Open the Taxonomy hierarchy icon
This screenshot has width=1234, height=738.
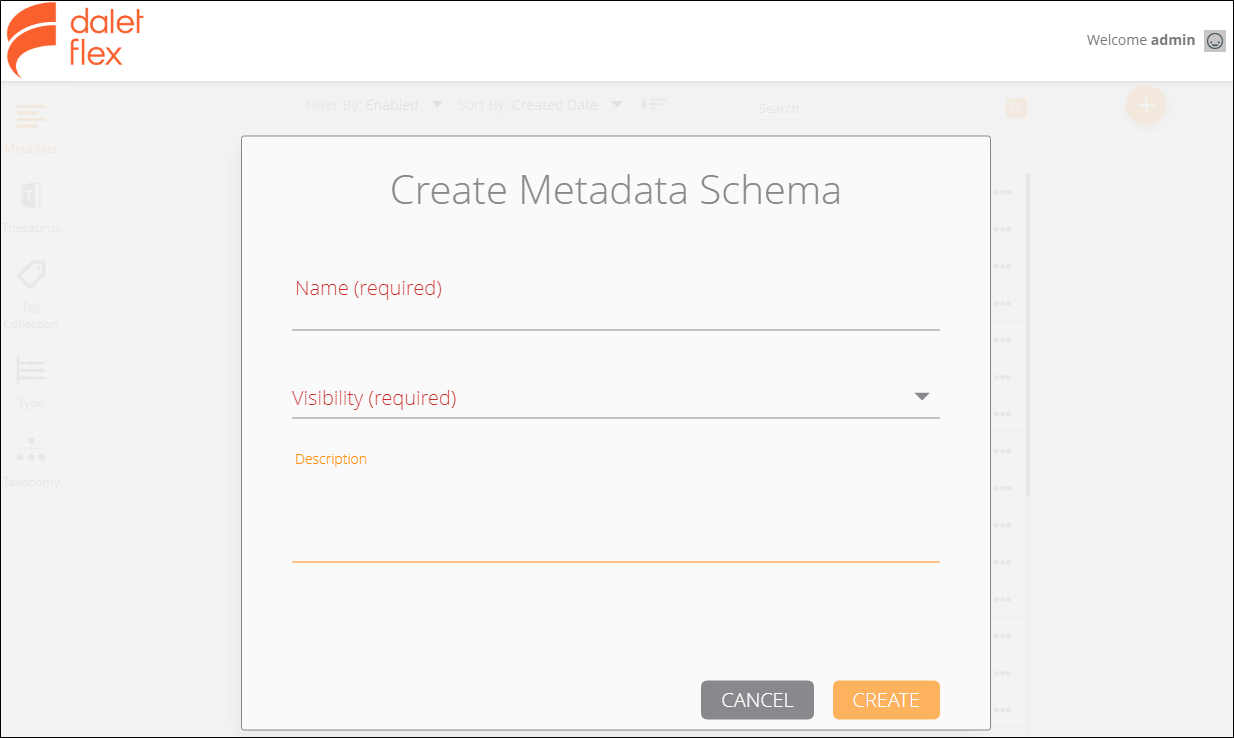(31, 450)
